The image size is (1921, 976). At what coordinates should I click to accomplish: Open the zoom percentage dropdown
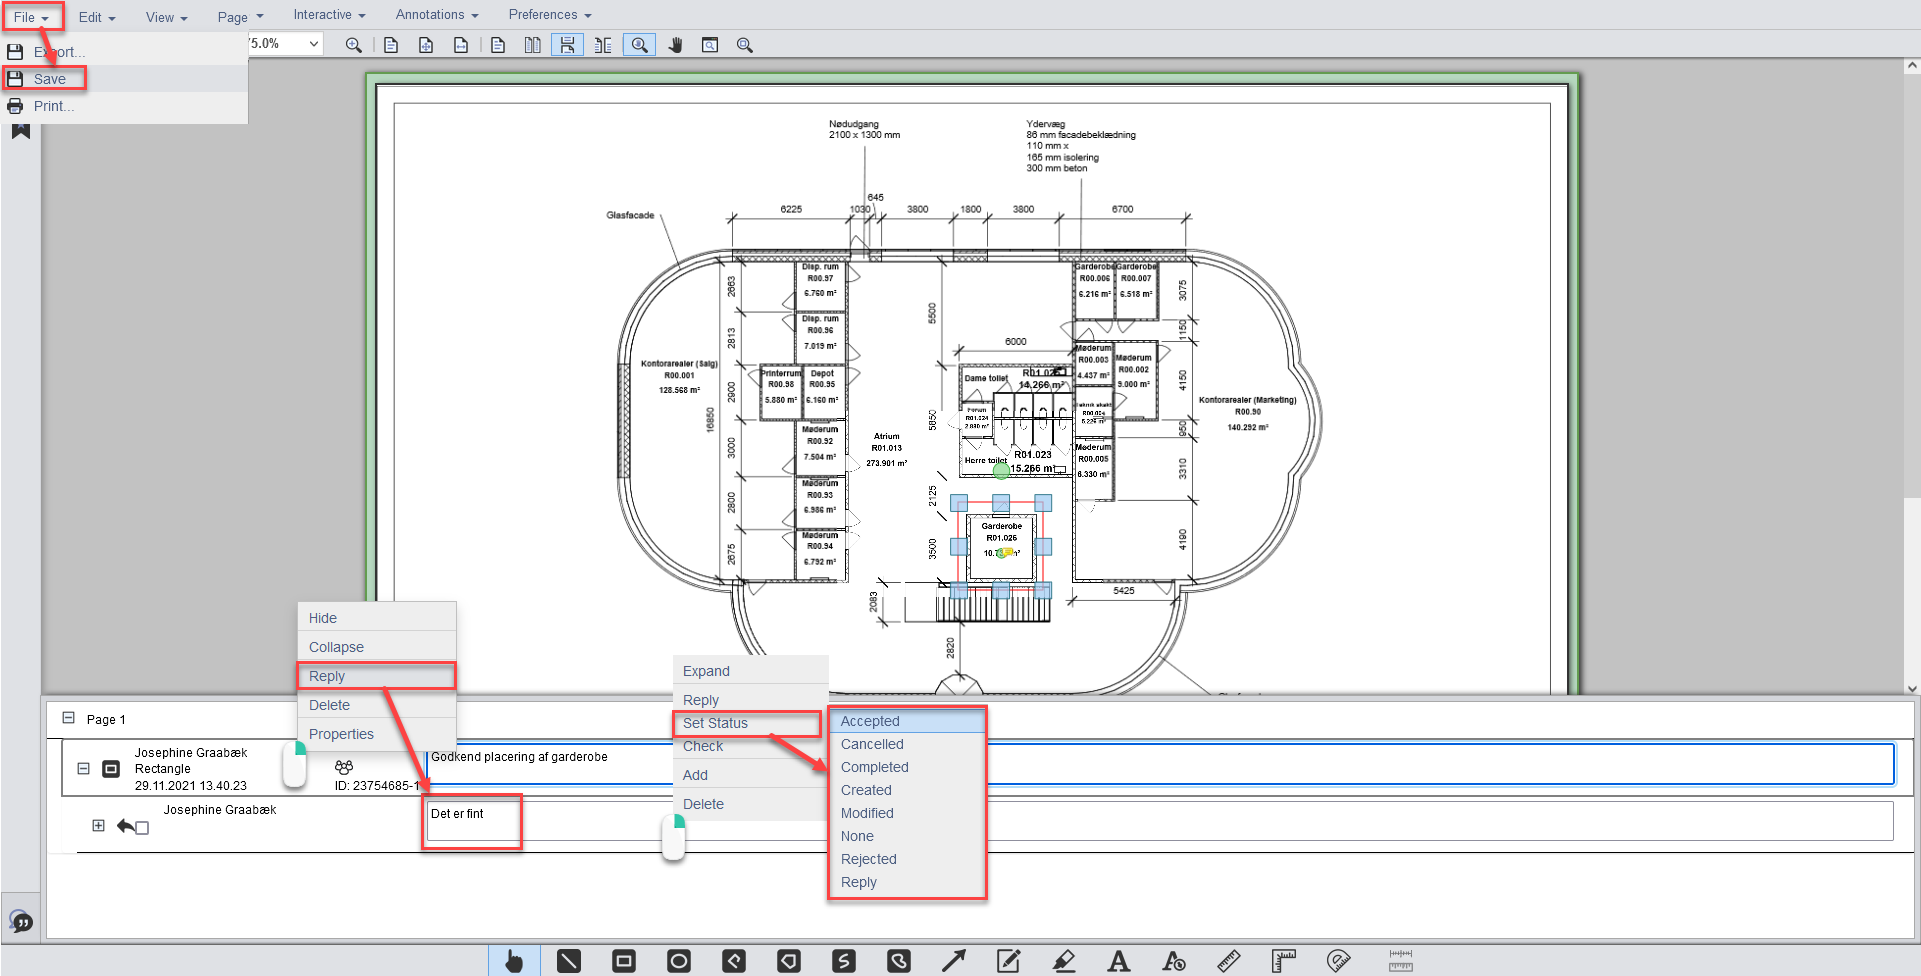point(313,44)
